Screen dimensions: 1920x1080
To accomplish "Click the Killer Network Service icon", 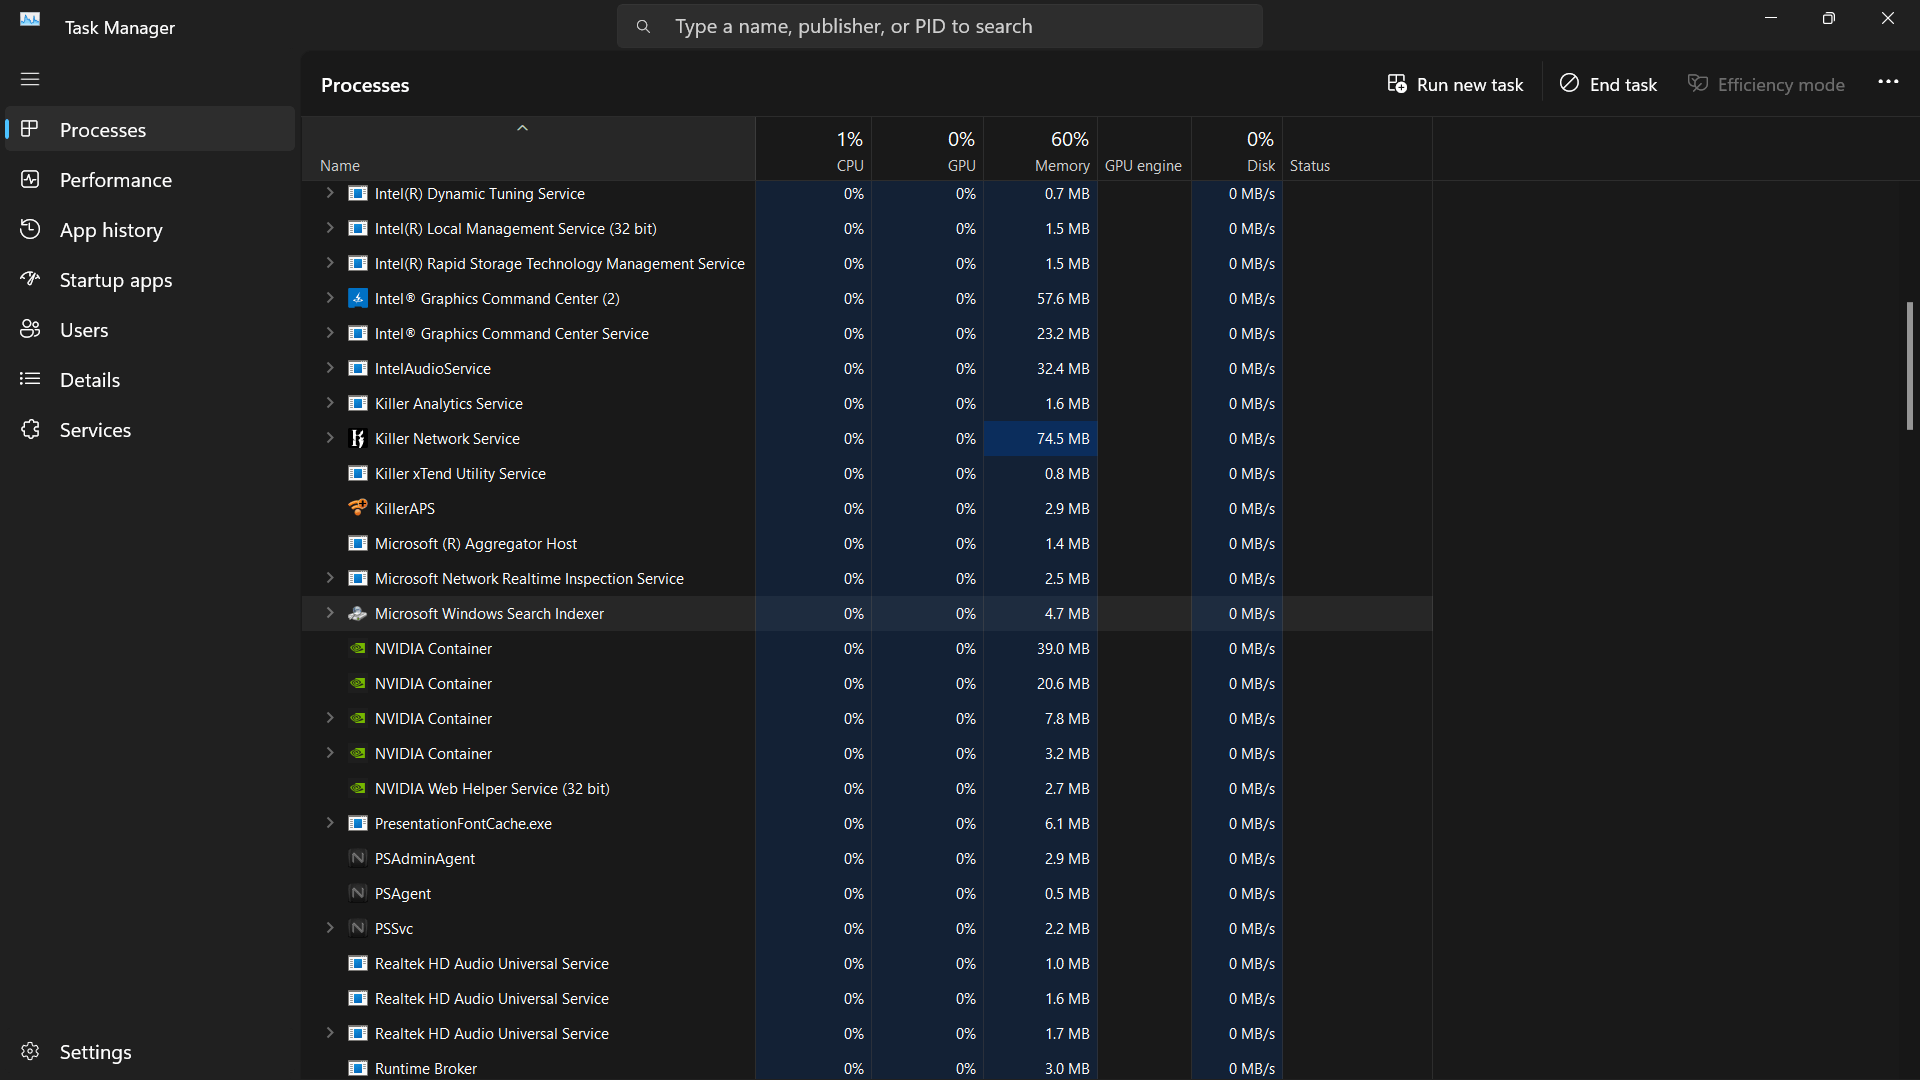I will coord(357,439).
